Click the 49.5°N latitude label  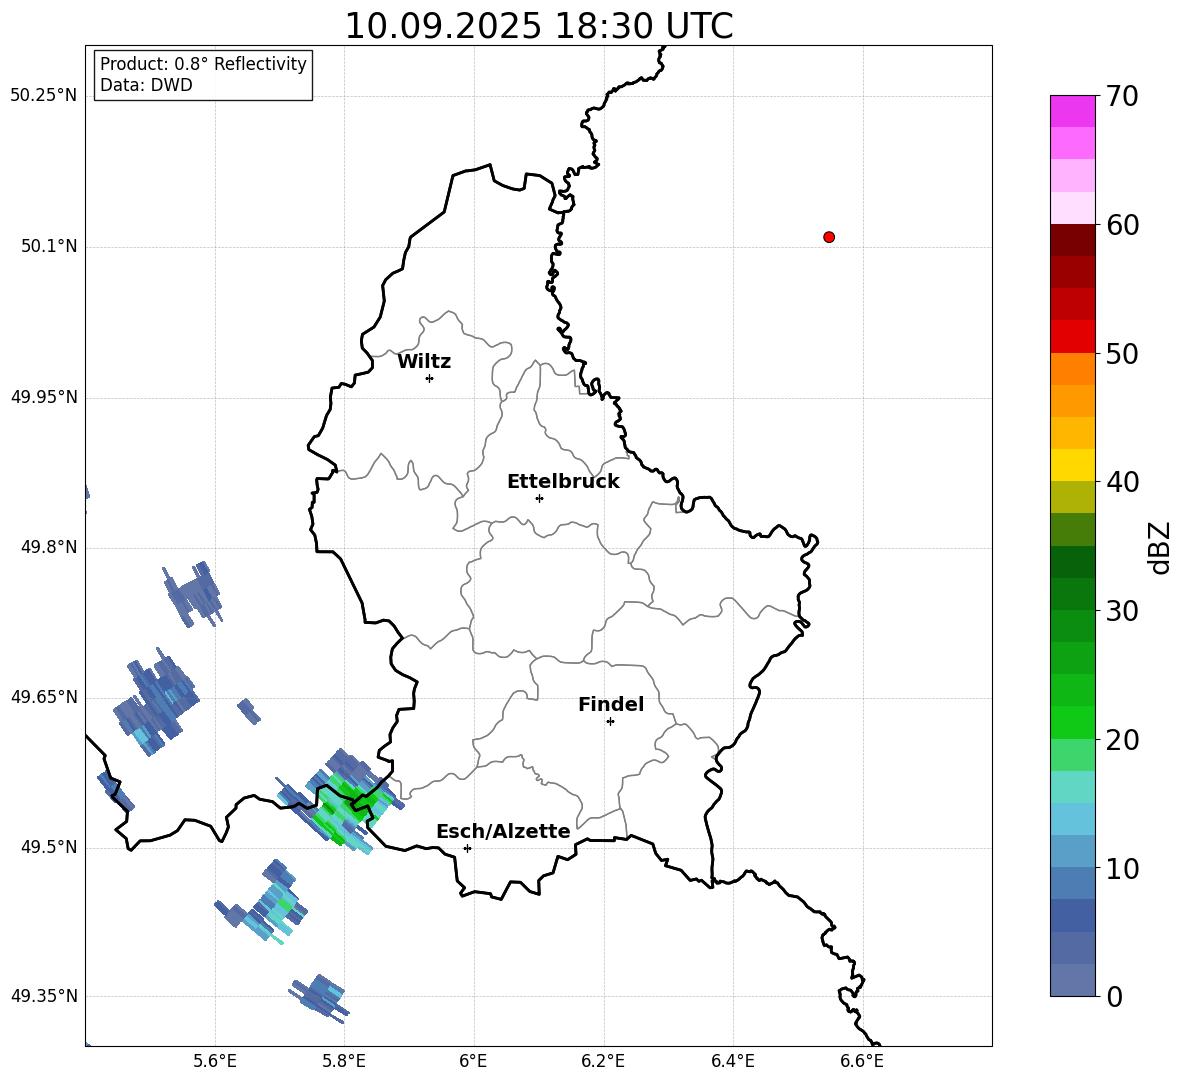(49, 847)
